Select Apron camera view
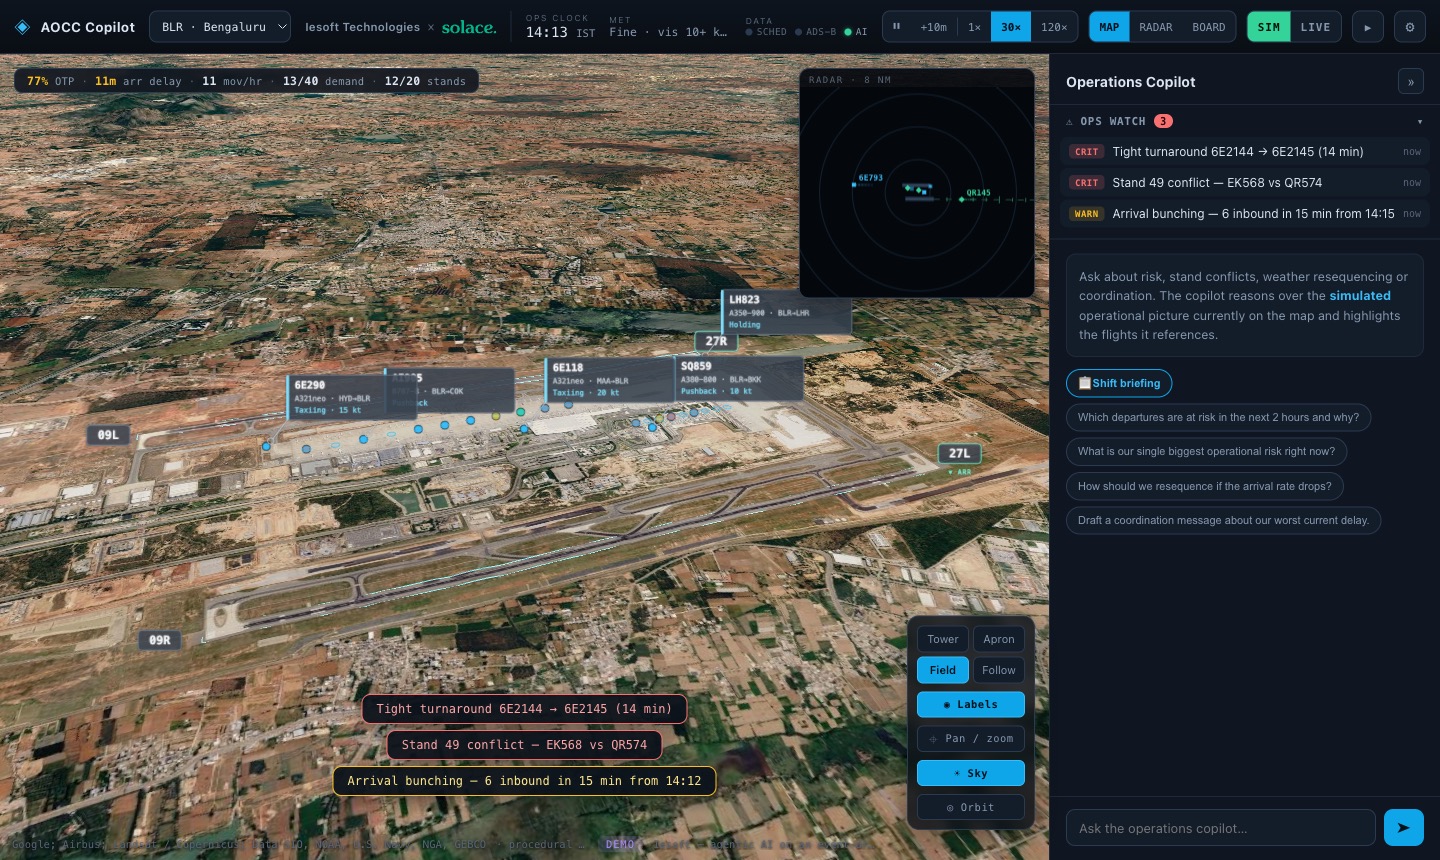1440x860 pixels. click(x=998, y=639)
